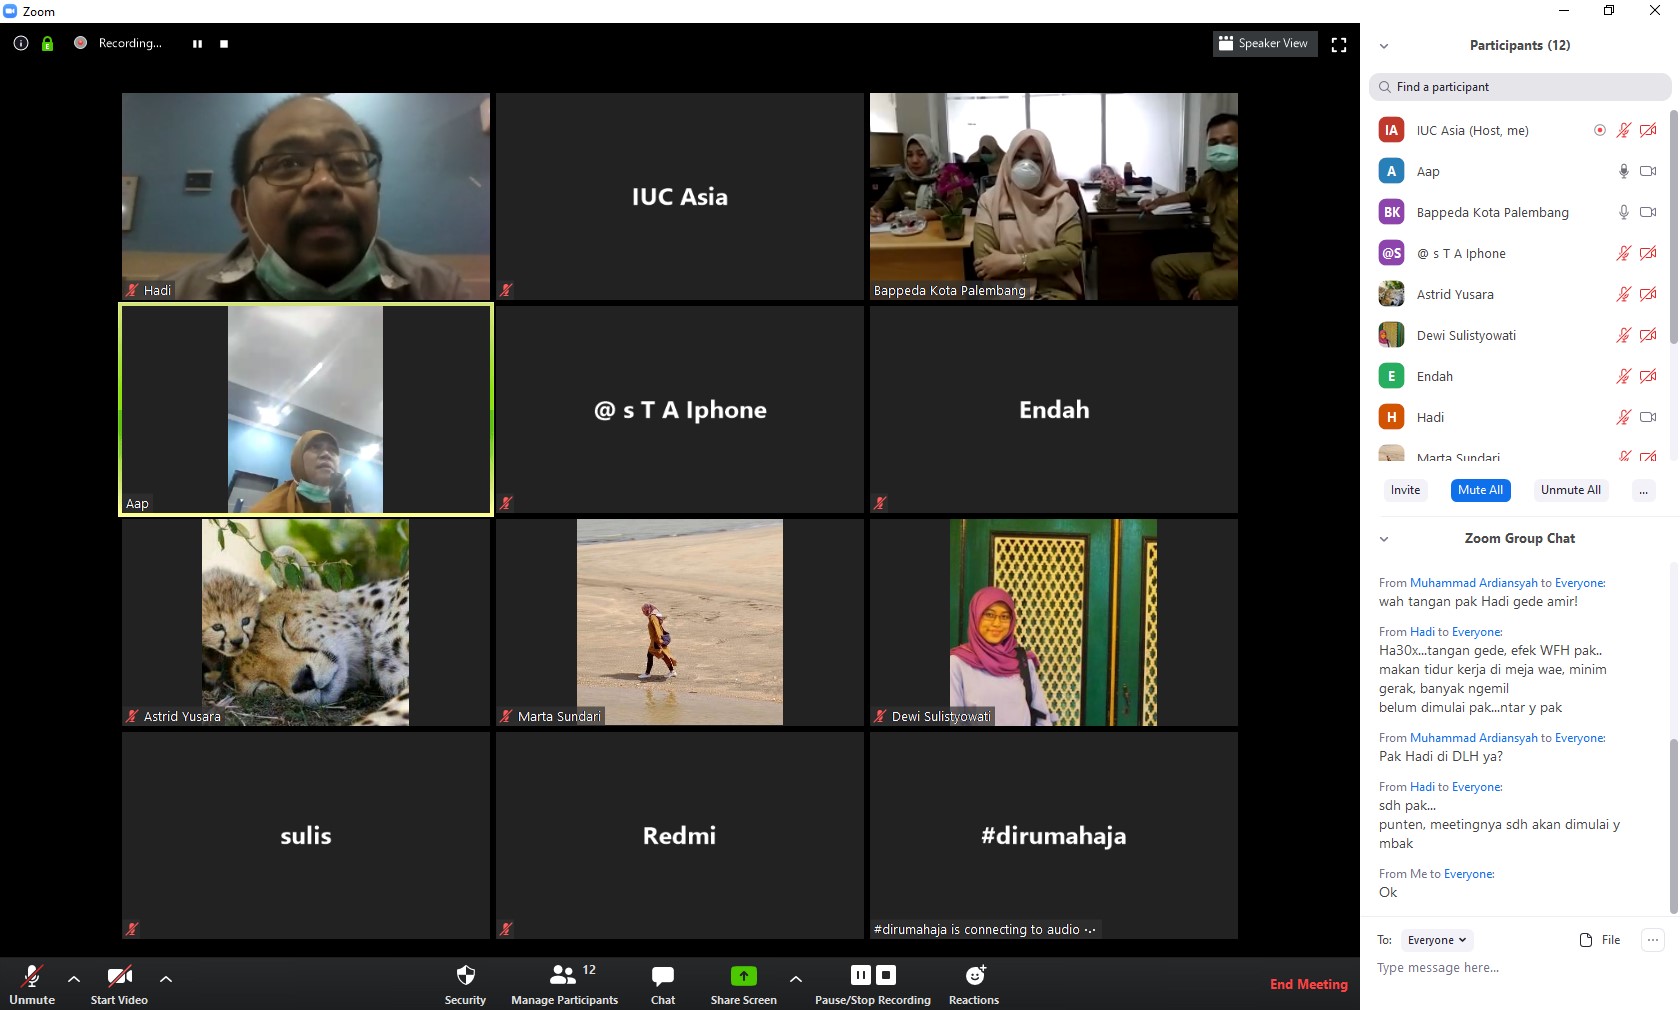Collapse the Zoom Group Chat panel
Viewport: 1680px width, 1010px height.
(x=1384, y=539)
